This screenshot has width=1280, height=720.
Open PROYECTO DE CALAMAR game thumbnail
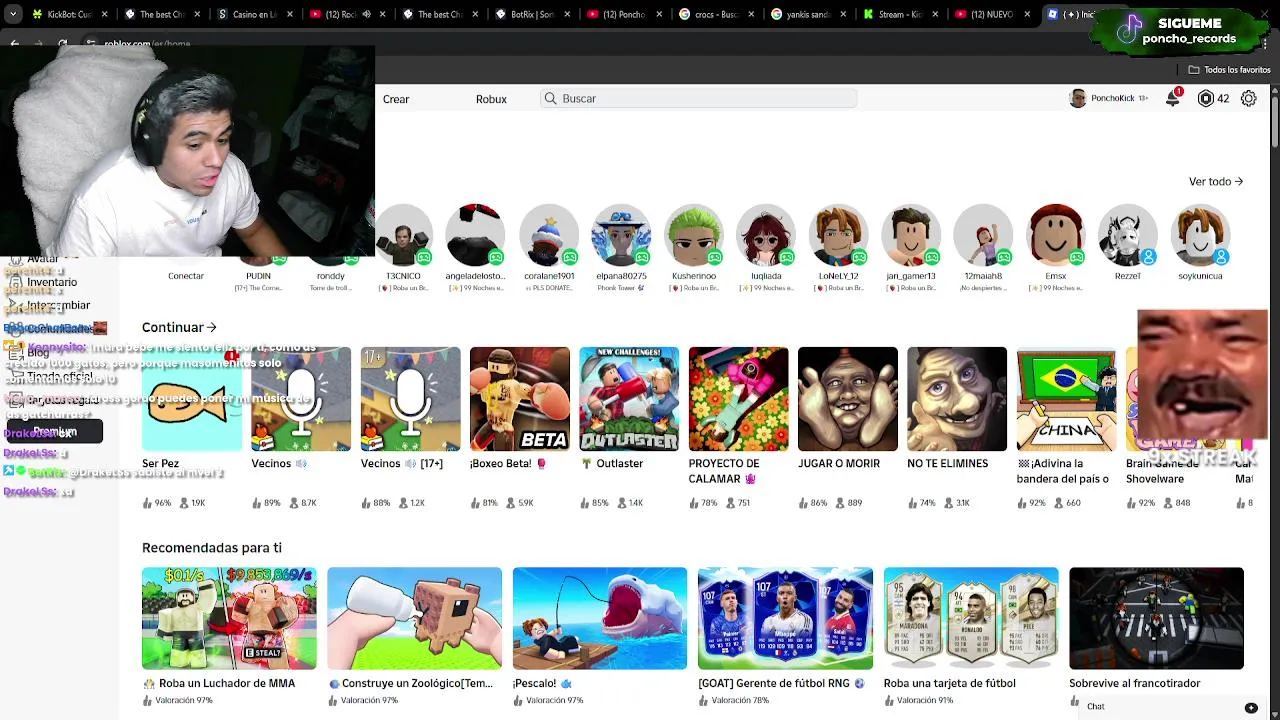click(738, 399)
